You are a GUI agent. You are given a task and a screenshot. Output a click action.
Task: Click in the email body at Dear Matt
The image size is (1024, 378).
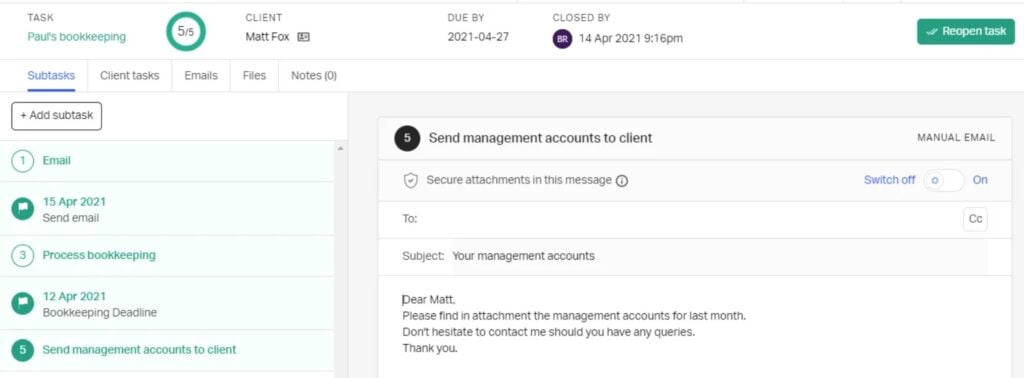429,300
